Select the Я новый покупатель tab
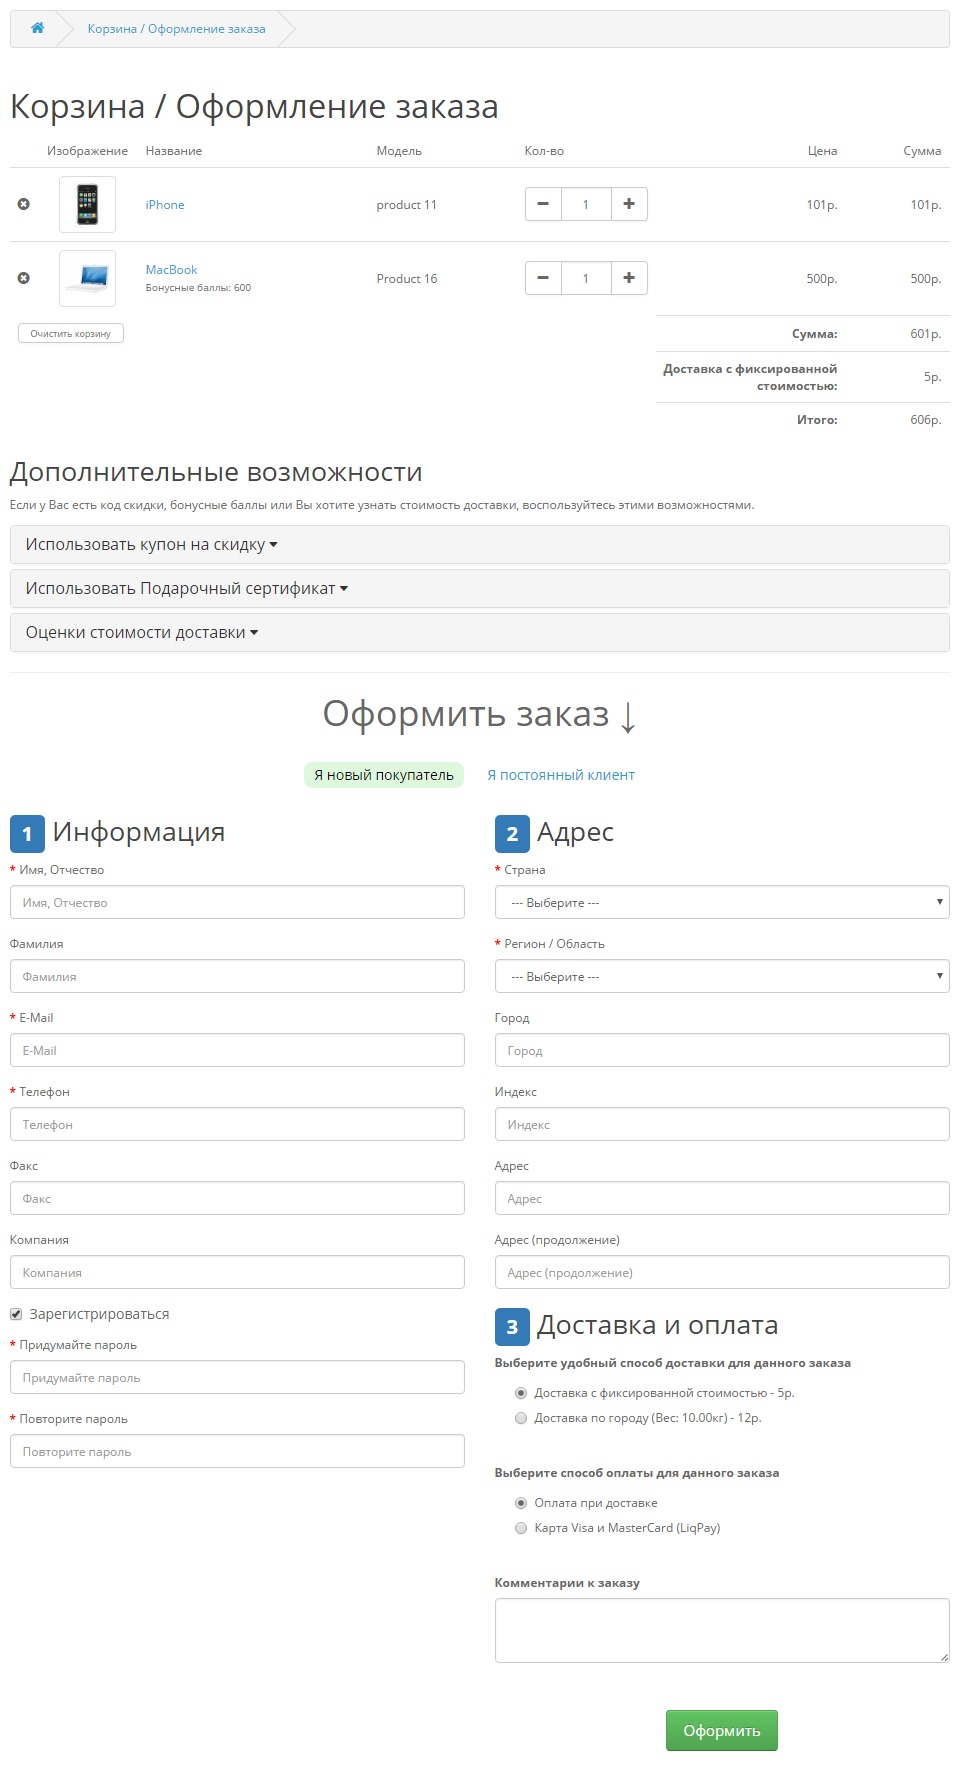960x1765 pixels. [383, 775]
